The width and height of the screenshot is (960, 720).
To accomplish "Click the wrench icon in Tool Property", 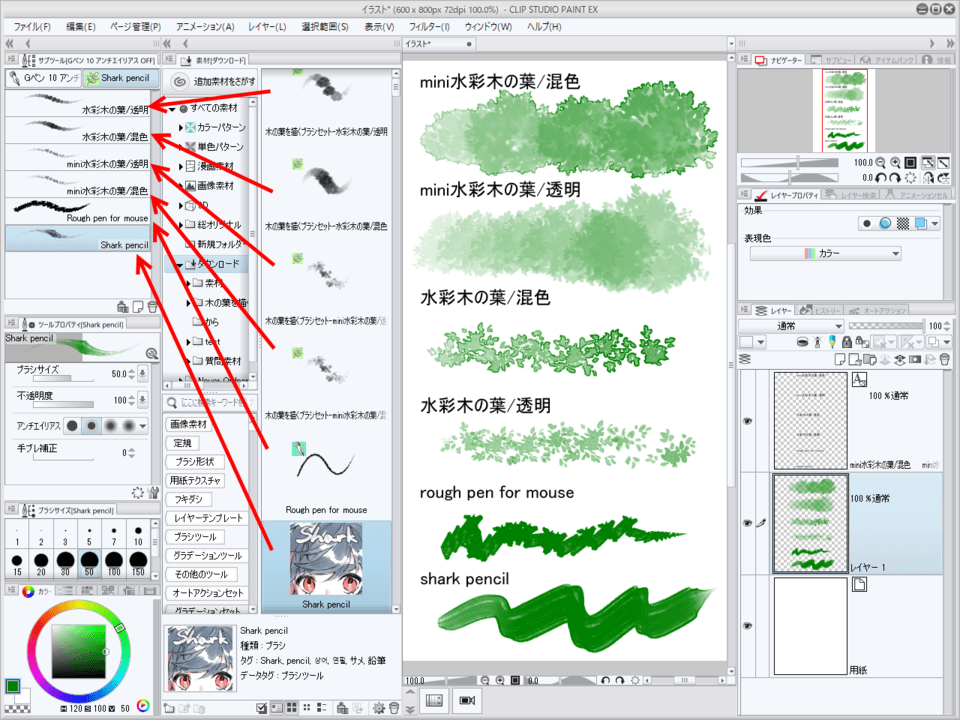I will 152,354.
